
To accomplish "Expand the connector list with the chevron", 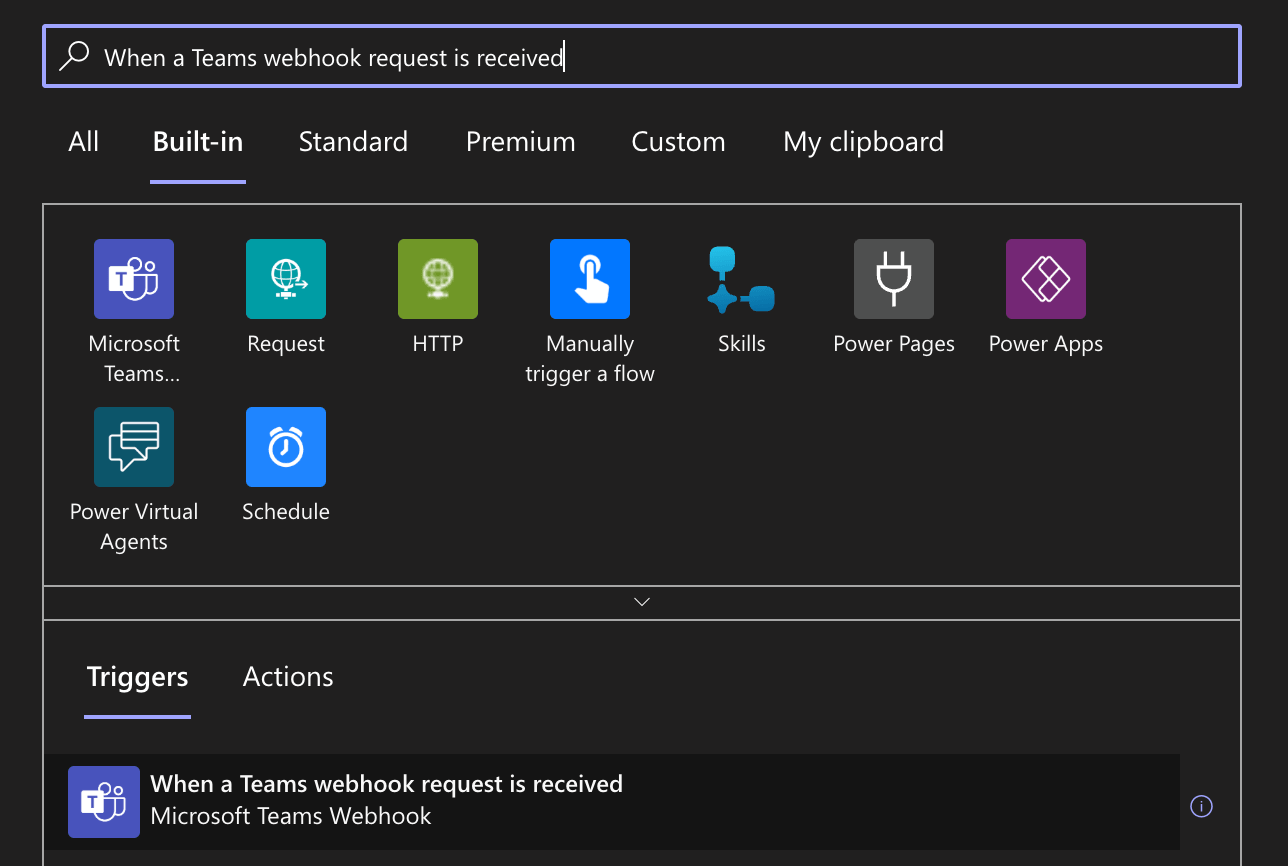I will click(641, 601).
